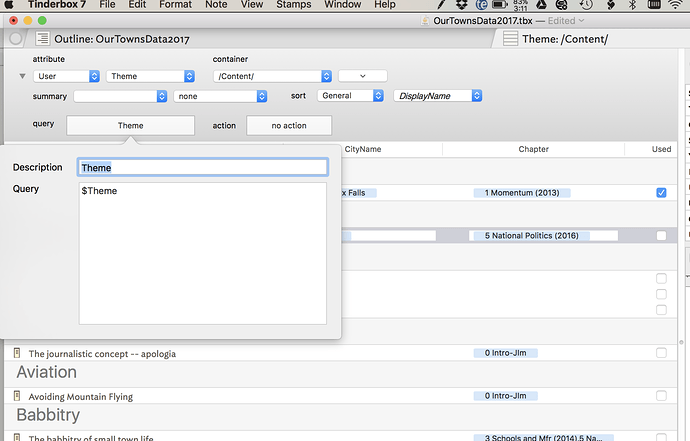Open the /Content/ container dropdown
The image size is (690, 441).
[x=272, y=76]
